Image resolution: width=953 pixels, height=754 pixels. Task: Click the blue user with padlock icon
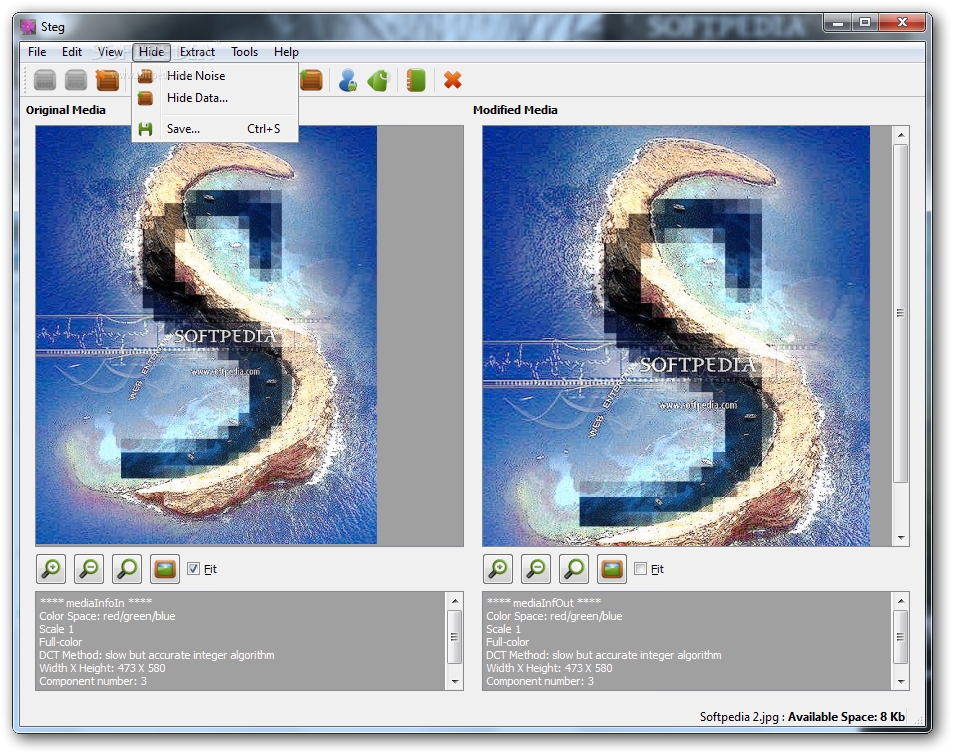pyautogui.click(x=348, y=80)
